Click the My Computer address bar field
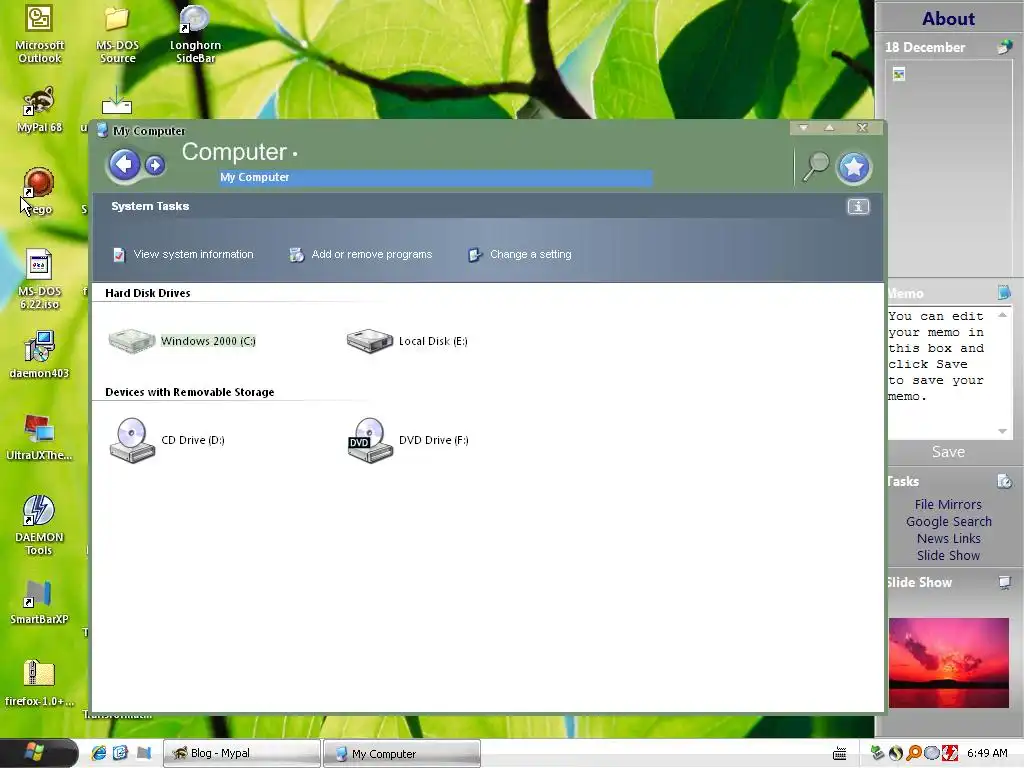The height and width of the screenshot is (768, 1024). pyautogui.click(x=436, y=177)
